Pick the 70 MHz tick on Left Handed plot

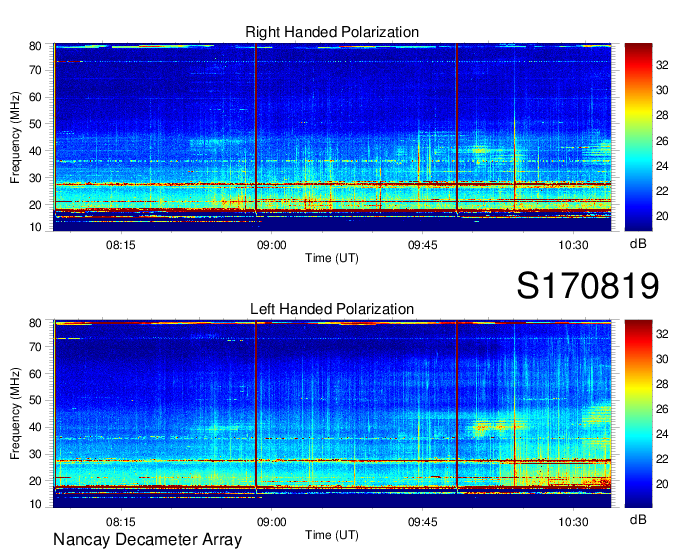click(x=35, y=347)
